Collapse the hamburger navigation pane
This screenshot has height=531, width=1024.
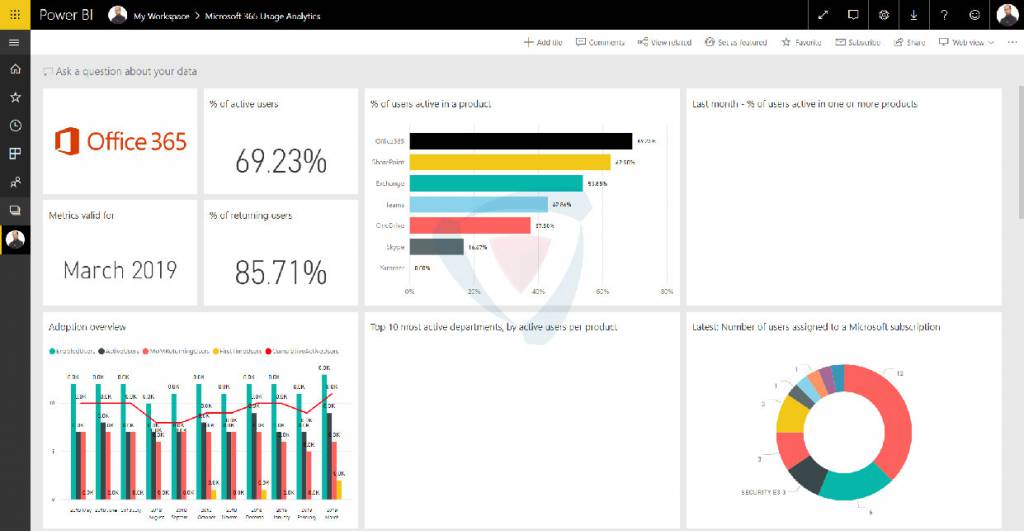tap(15, 42)
